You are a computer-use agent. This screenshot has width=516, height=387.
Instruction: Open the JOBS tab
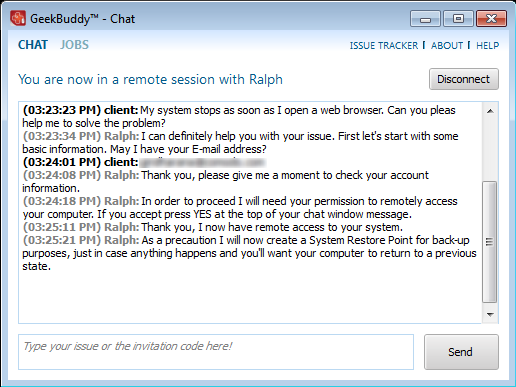coord(74,45)
